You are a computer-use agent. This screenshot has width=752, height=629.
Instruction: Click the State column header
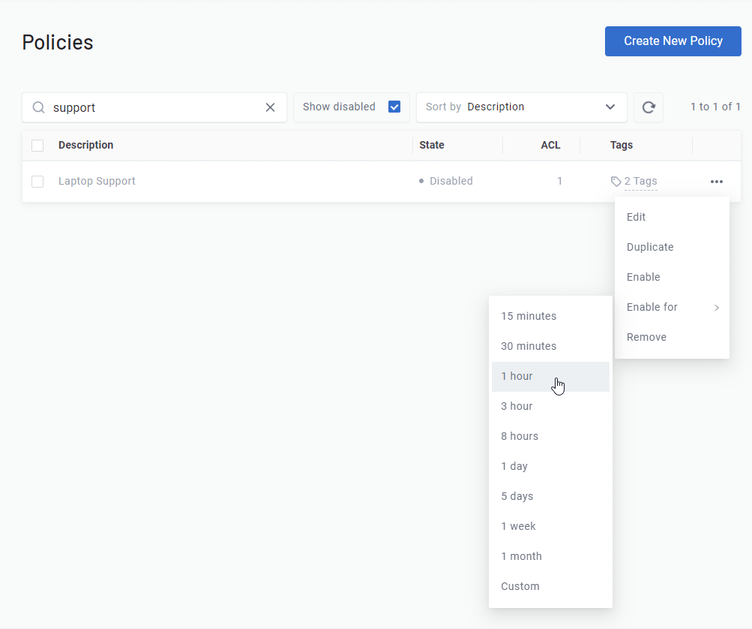tap(432, 145)
